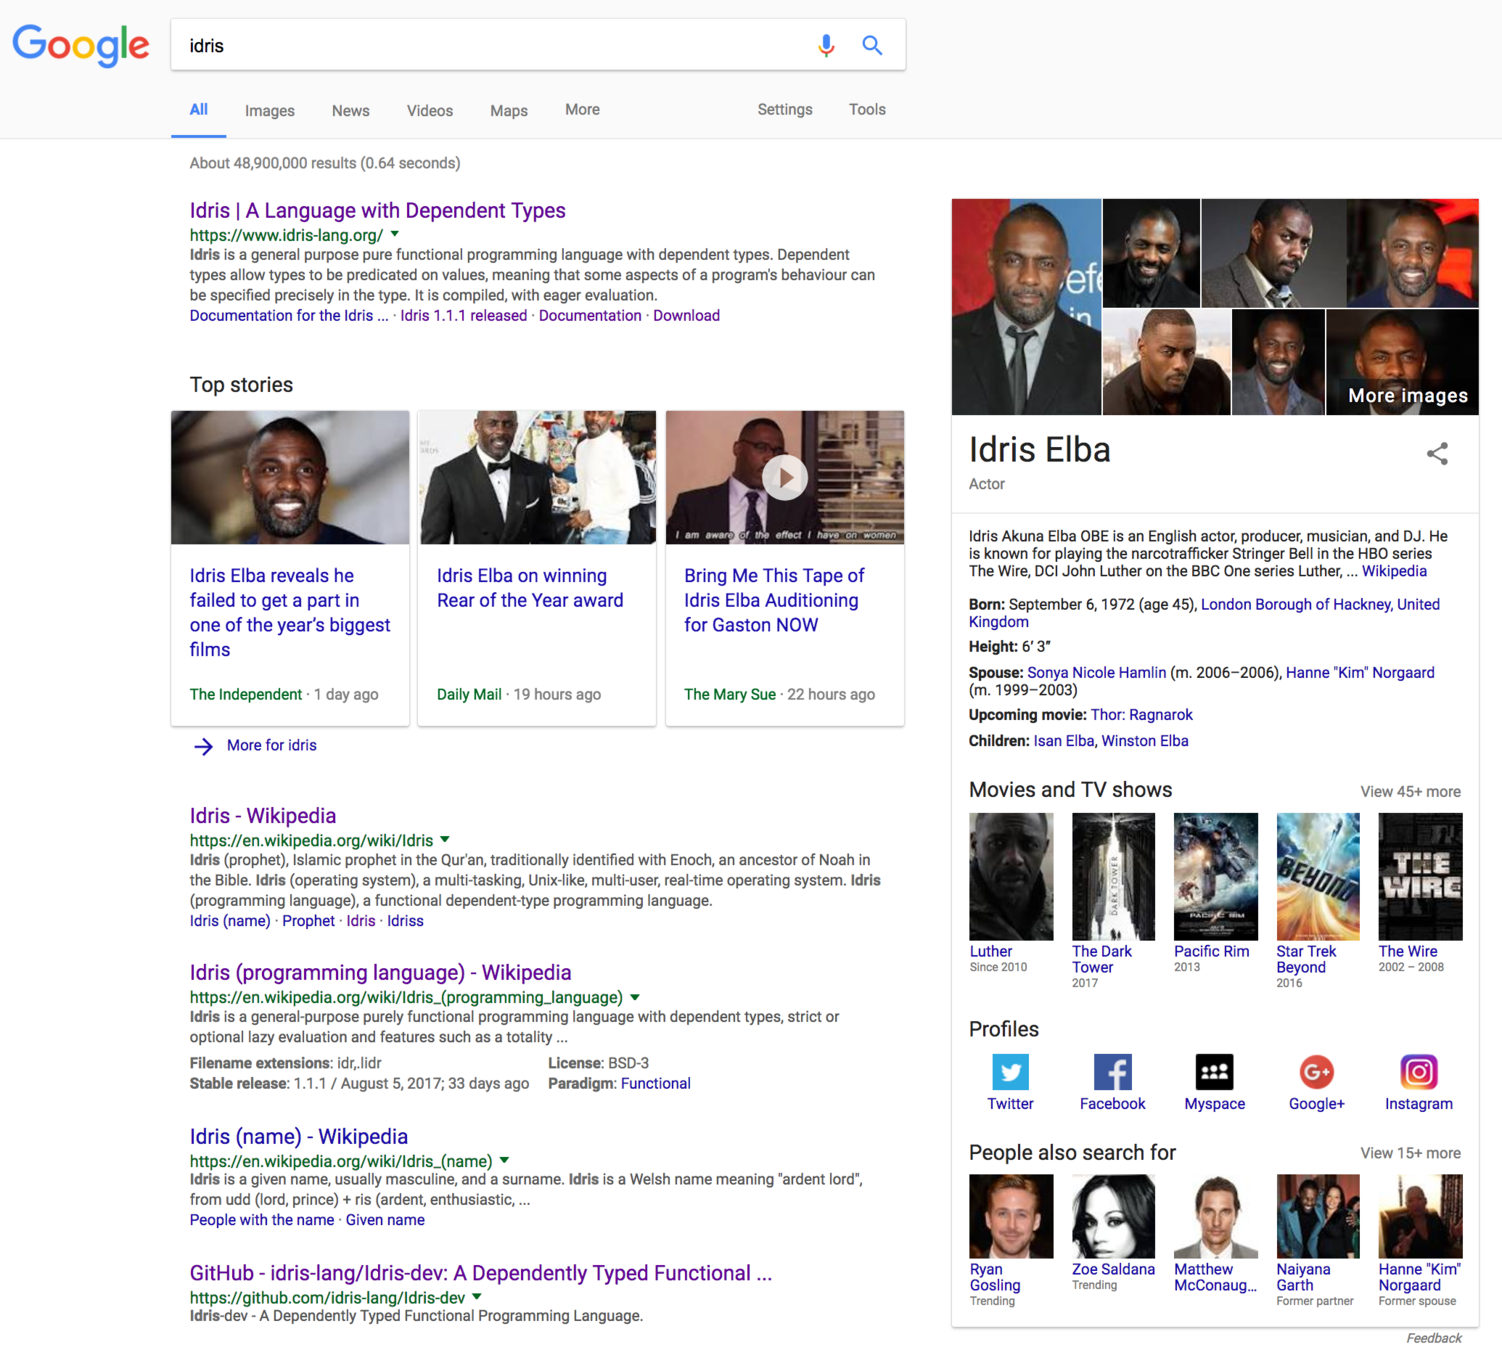The image size is (1502, 1350).
Task: Expand the github.com Idris-dev URL dropdown arrow
Action: (477, 1297)
